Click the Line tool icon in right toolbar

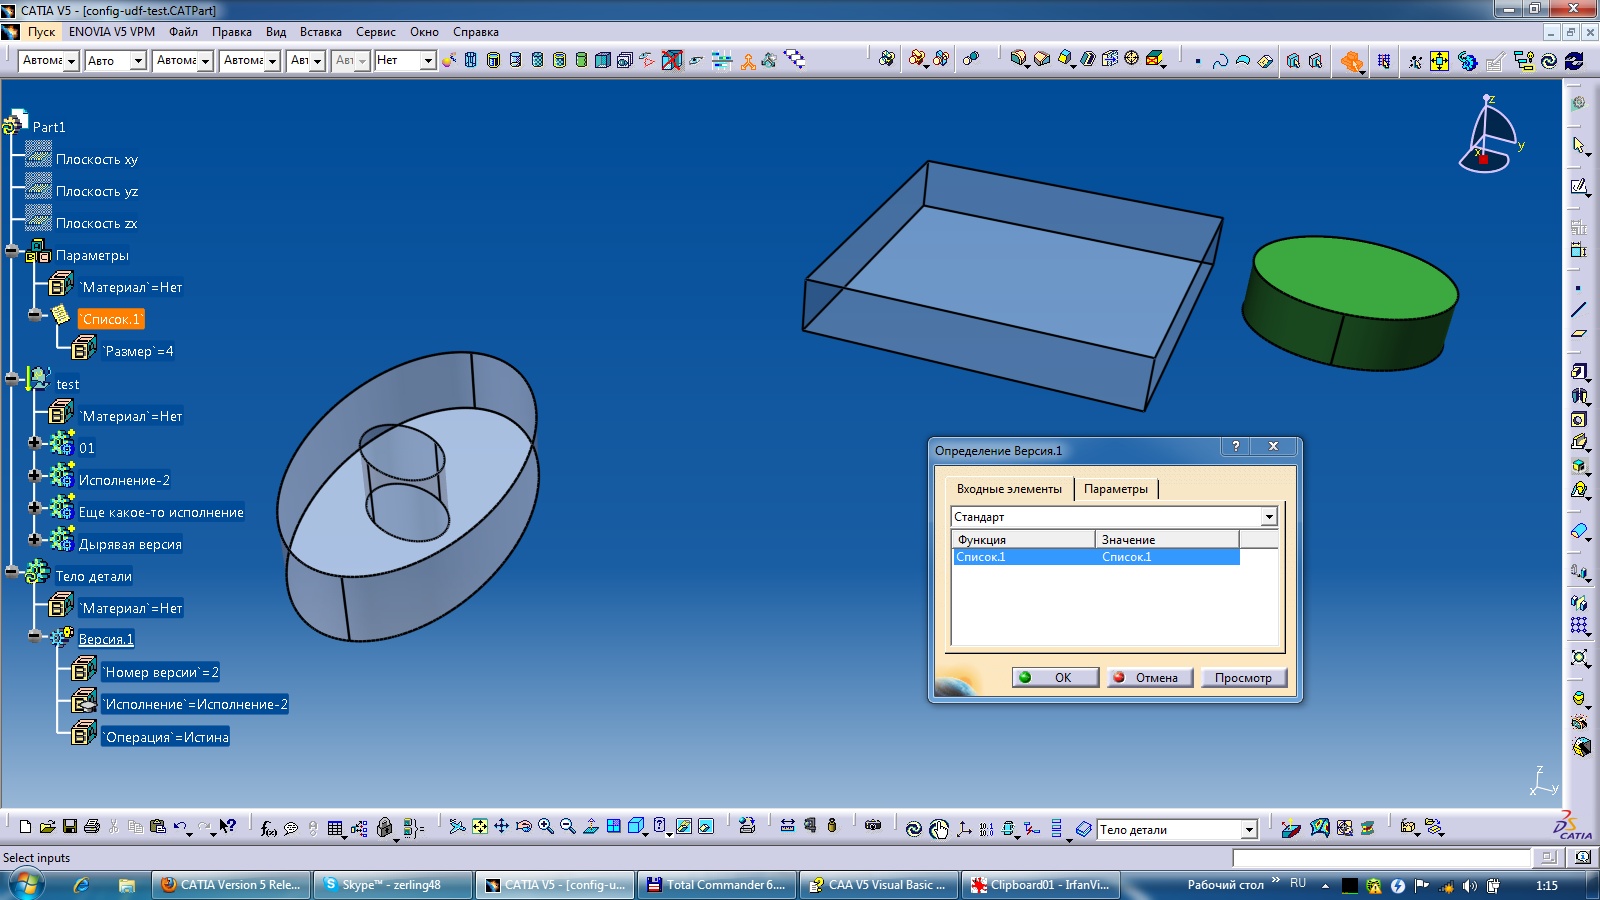click(x=1579, y=310)
